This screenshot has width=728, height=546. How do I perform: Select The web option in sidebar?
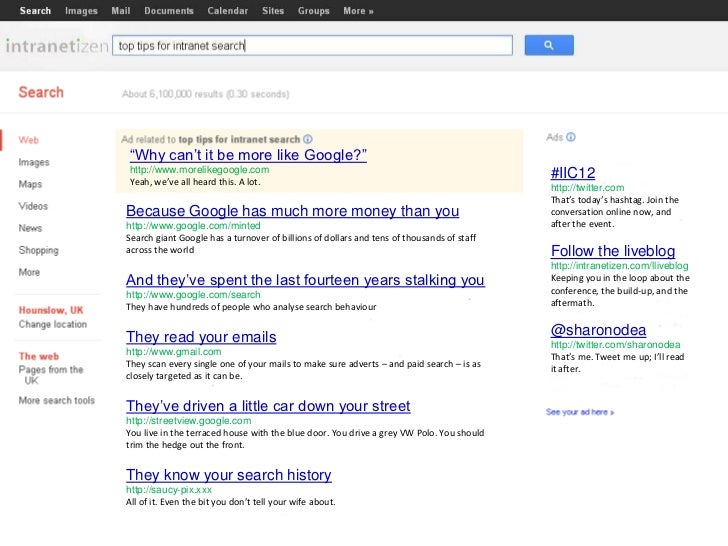tap(39, 356)
